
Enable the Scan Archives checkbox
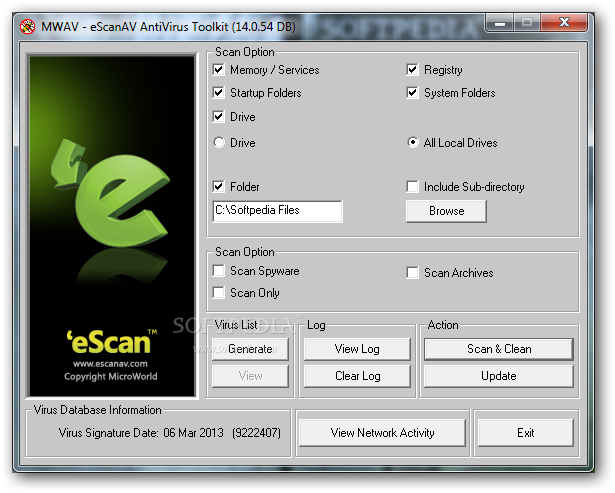[412, 273]
